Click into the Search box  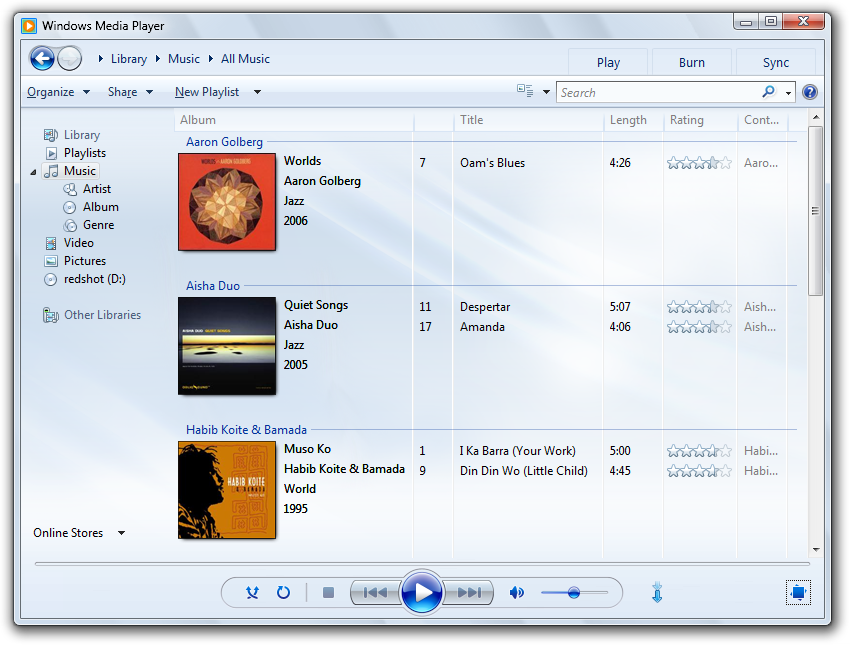pos(659,93)
